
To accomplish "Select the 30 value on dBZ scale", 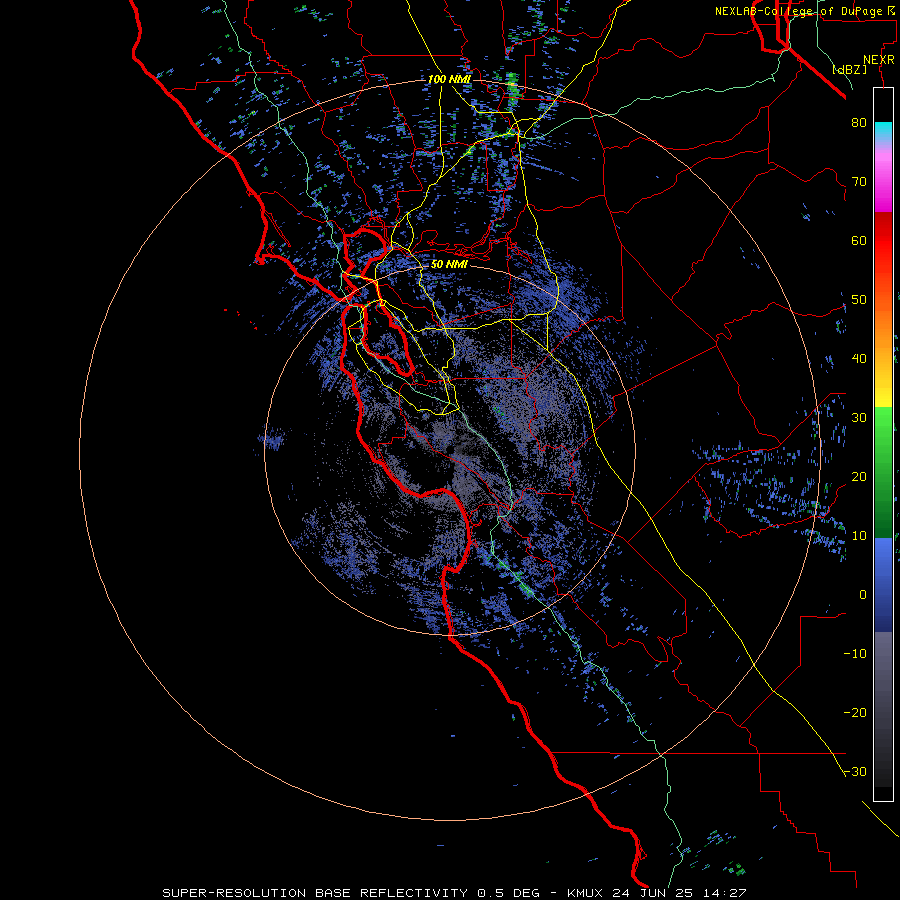I will tap(859, 418).
